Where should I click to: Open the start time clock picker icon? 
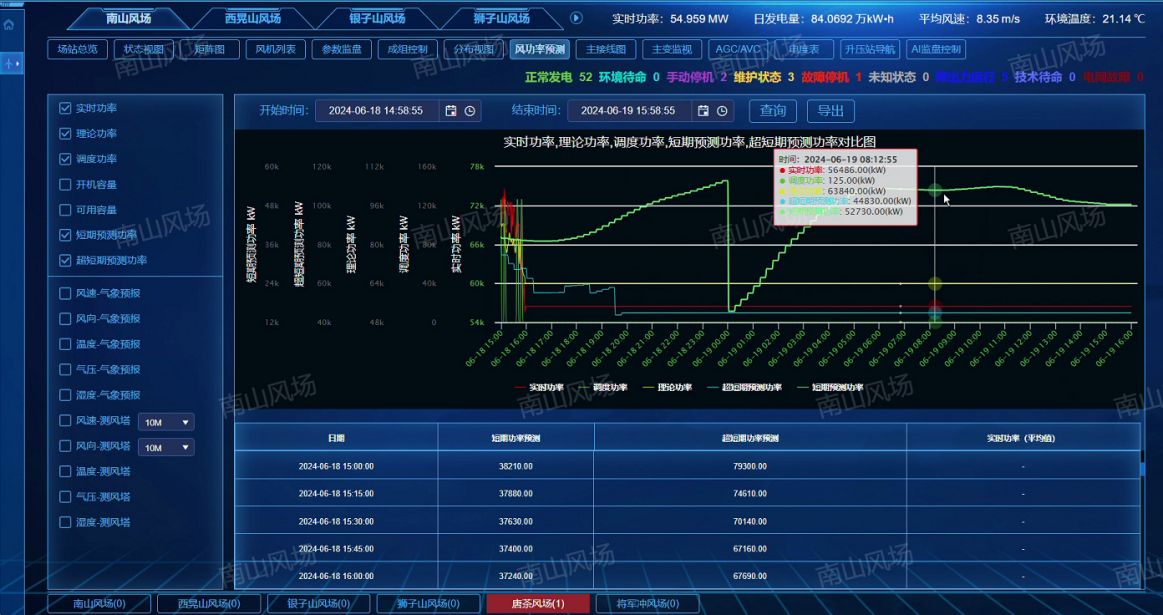470,111
